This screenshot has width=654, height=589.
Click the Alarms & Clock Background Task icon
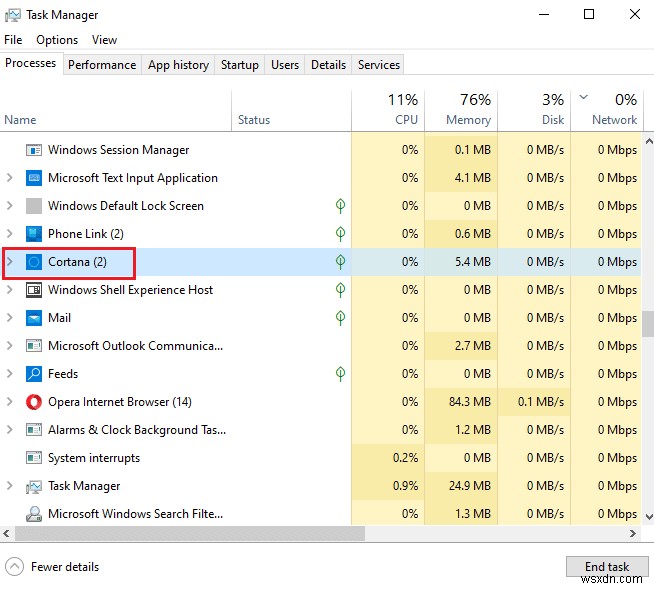[x=33, y=430]
